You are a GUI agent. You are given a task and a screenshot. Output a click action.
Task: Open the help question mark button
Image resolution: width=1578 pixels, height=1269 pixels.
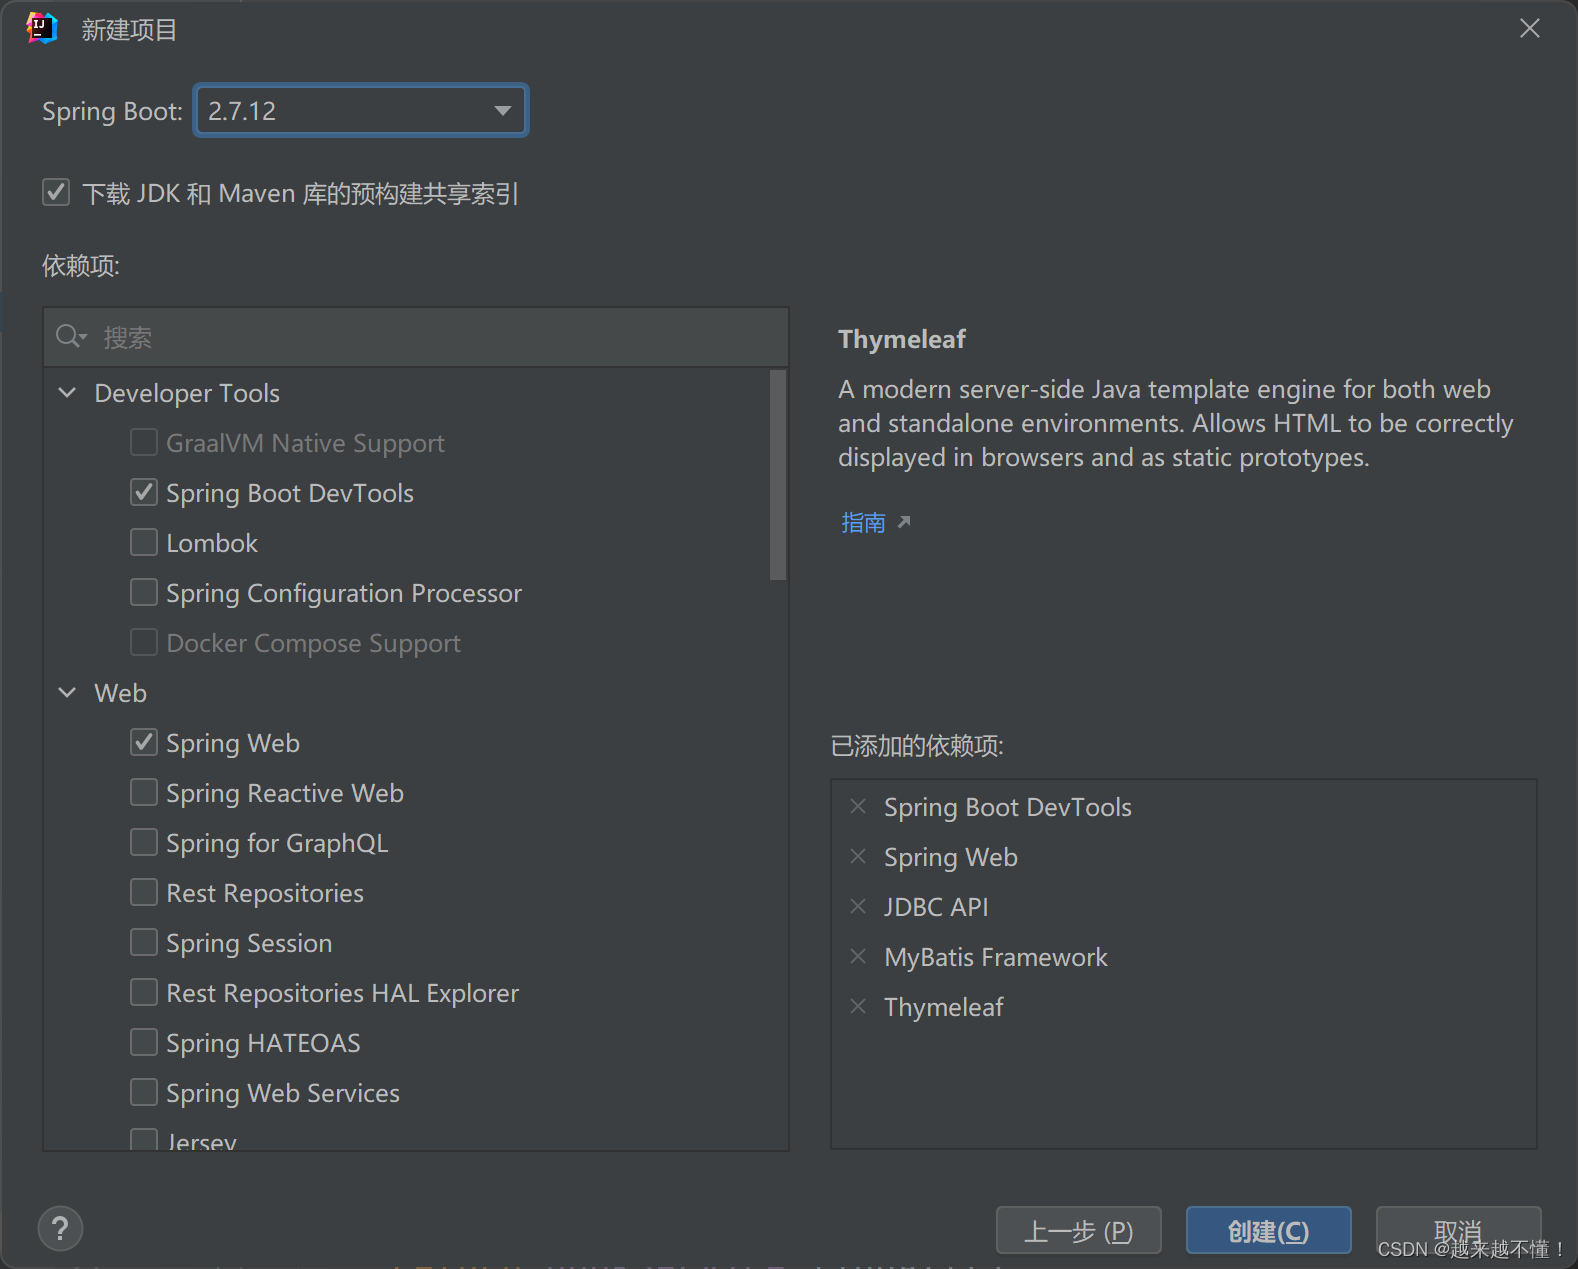coord(60,1228)
